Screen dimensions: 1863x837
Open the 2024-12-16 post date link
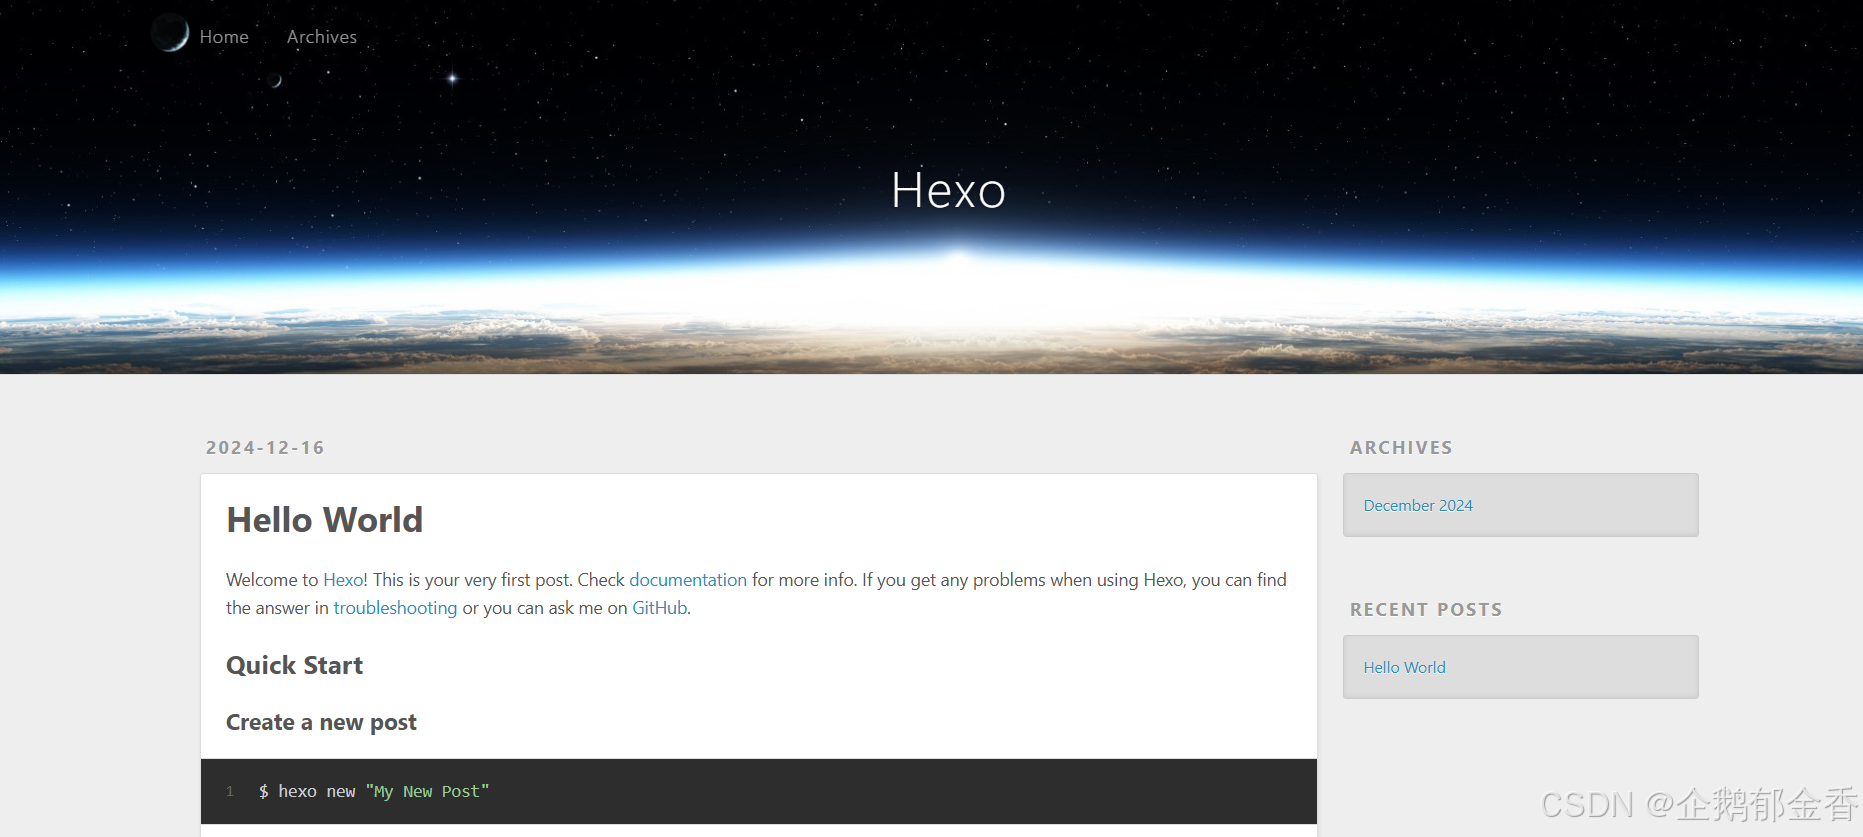pyautogui.click(x=265, y=448)
